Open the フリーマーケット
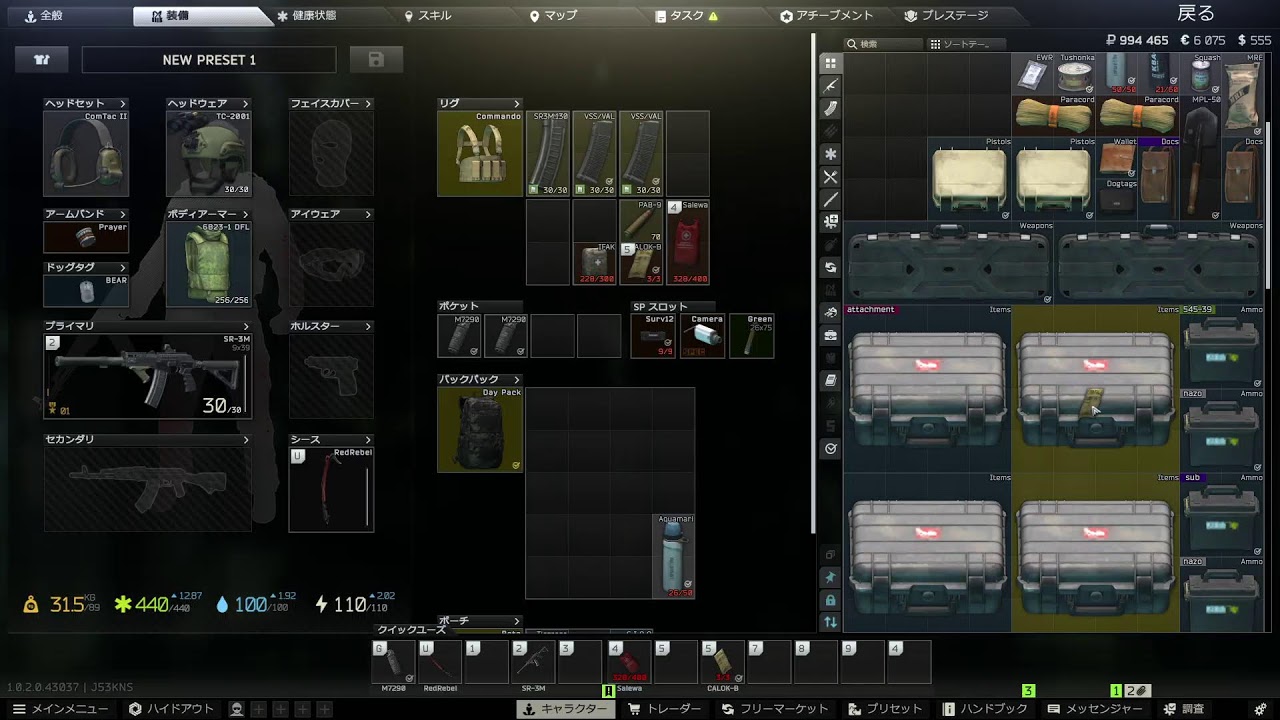Image resolution: width=1280 pixels, height=720 pixels. (x=774, y=709)
